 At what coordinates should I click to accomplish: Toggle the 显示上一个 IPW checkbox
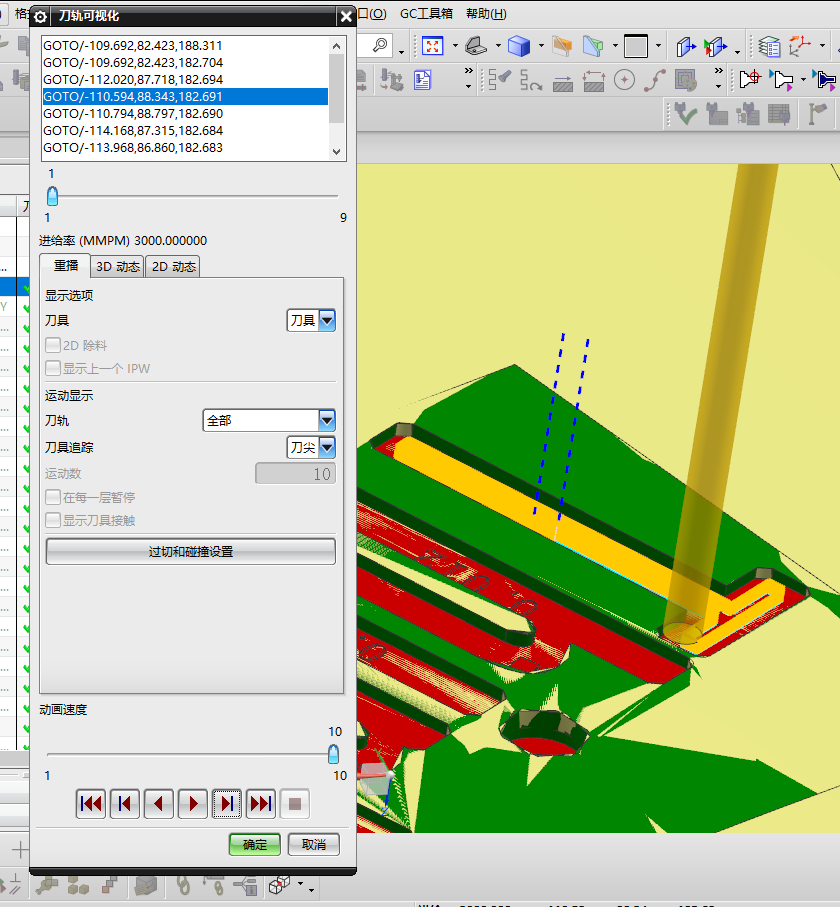pyautogui.click(x=53, y=368)
